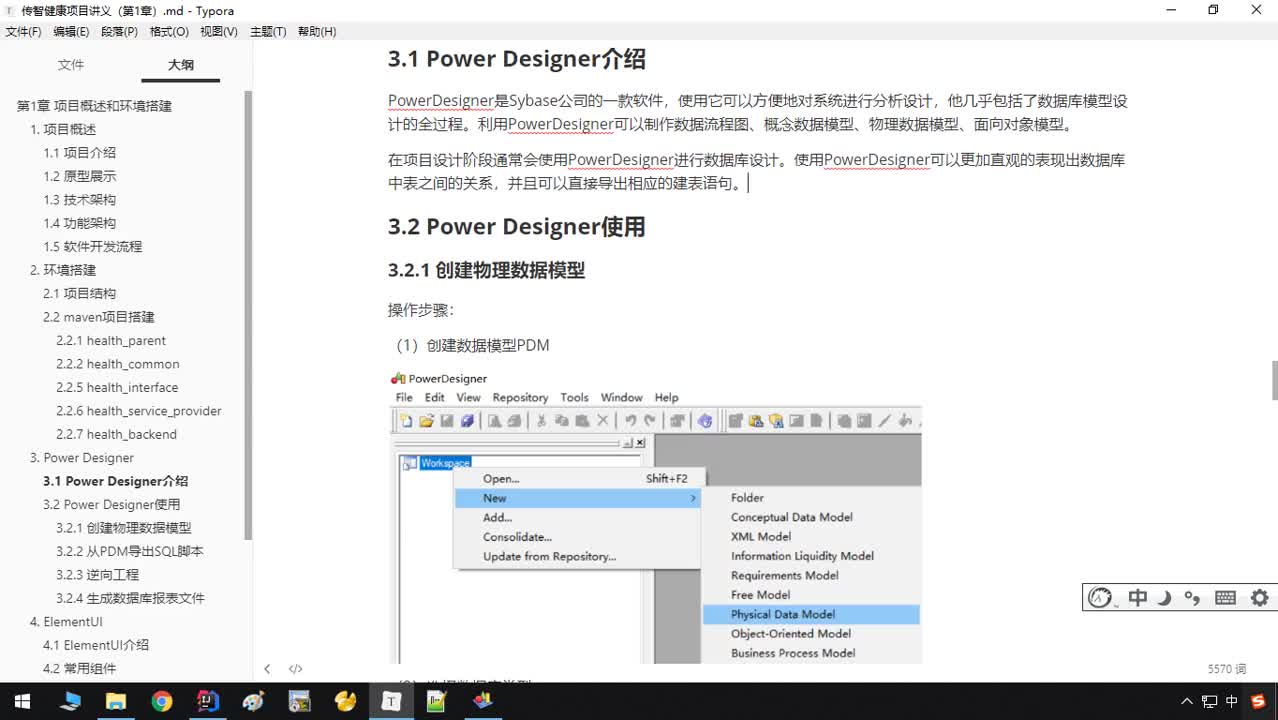Image resolution: width=1278 pixels, height=720 pixels.
Task: Click the Sogou S icon in system tray
Action: [1258, 701]
